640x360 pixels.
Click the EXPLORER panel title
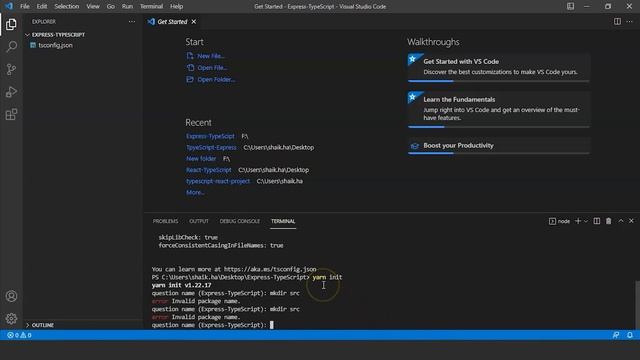44,22
